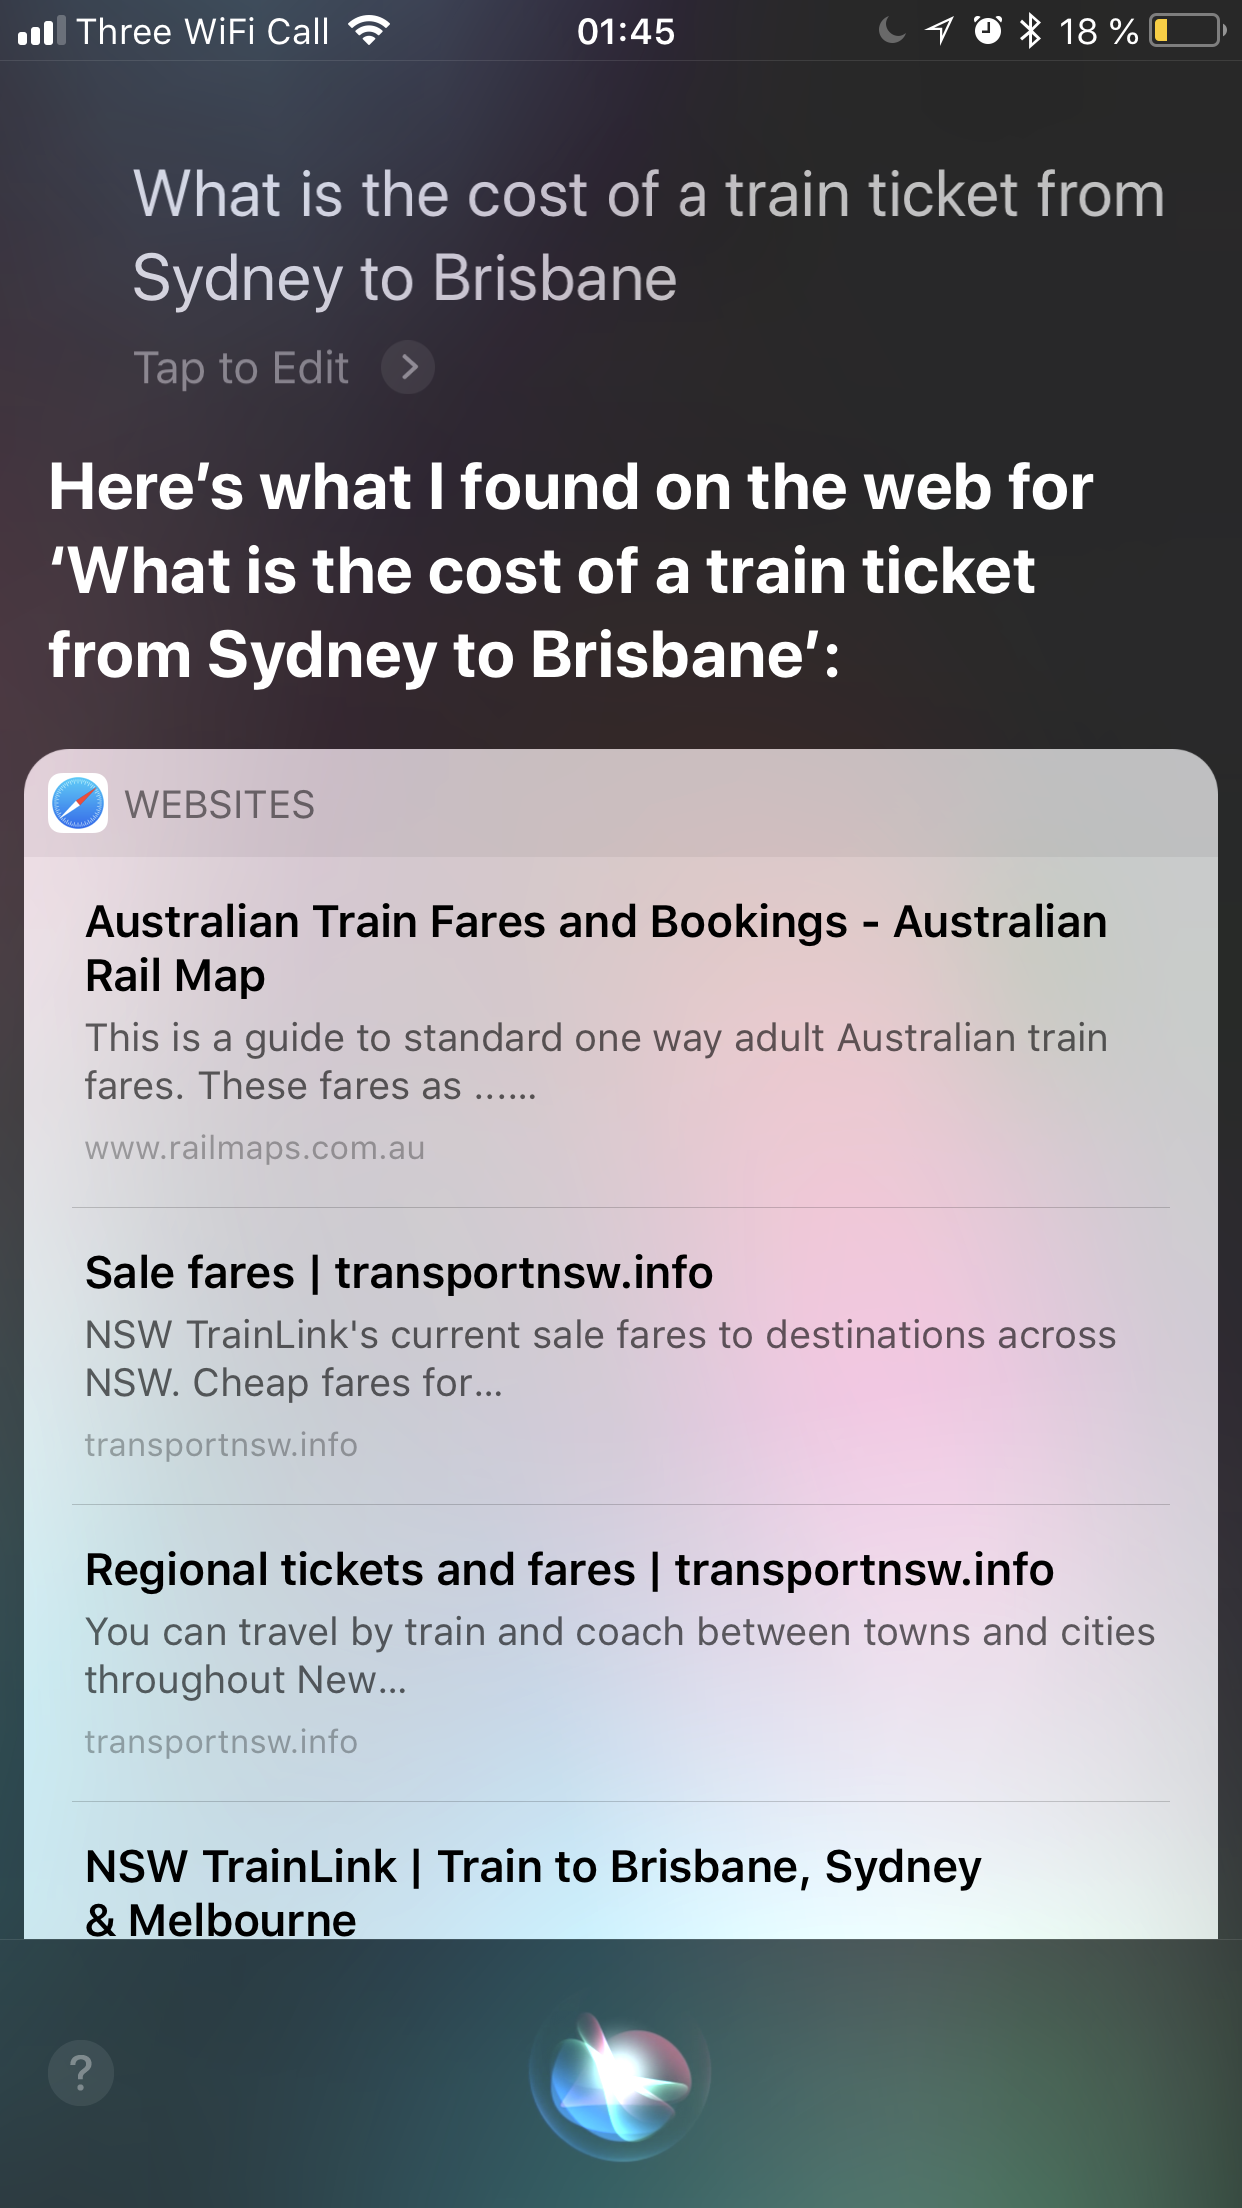Tap the location services arrow icon
1242x2208 pixels.
click(939, 31)
